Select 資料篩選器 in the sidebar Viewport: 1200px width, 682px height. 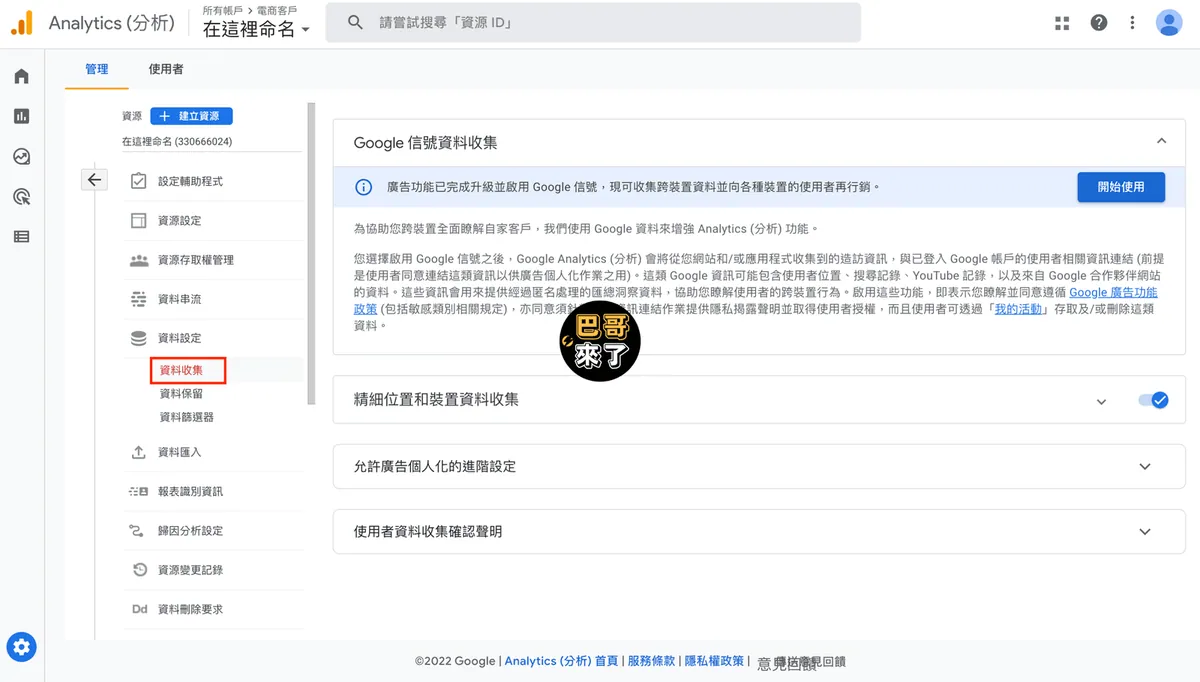(187, 417)
